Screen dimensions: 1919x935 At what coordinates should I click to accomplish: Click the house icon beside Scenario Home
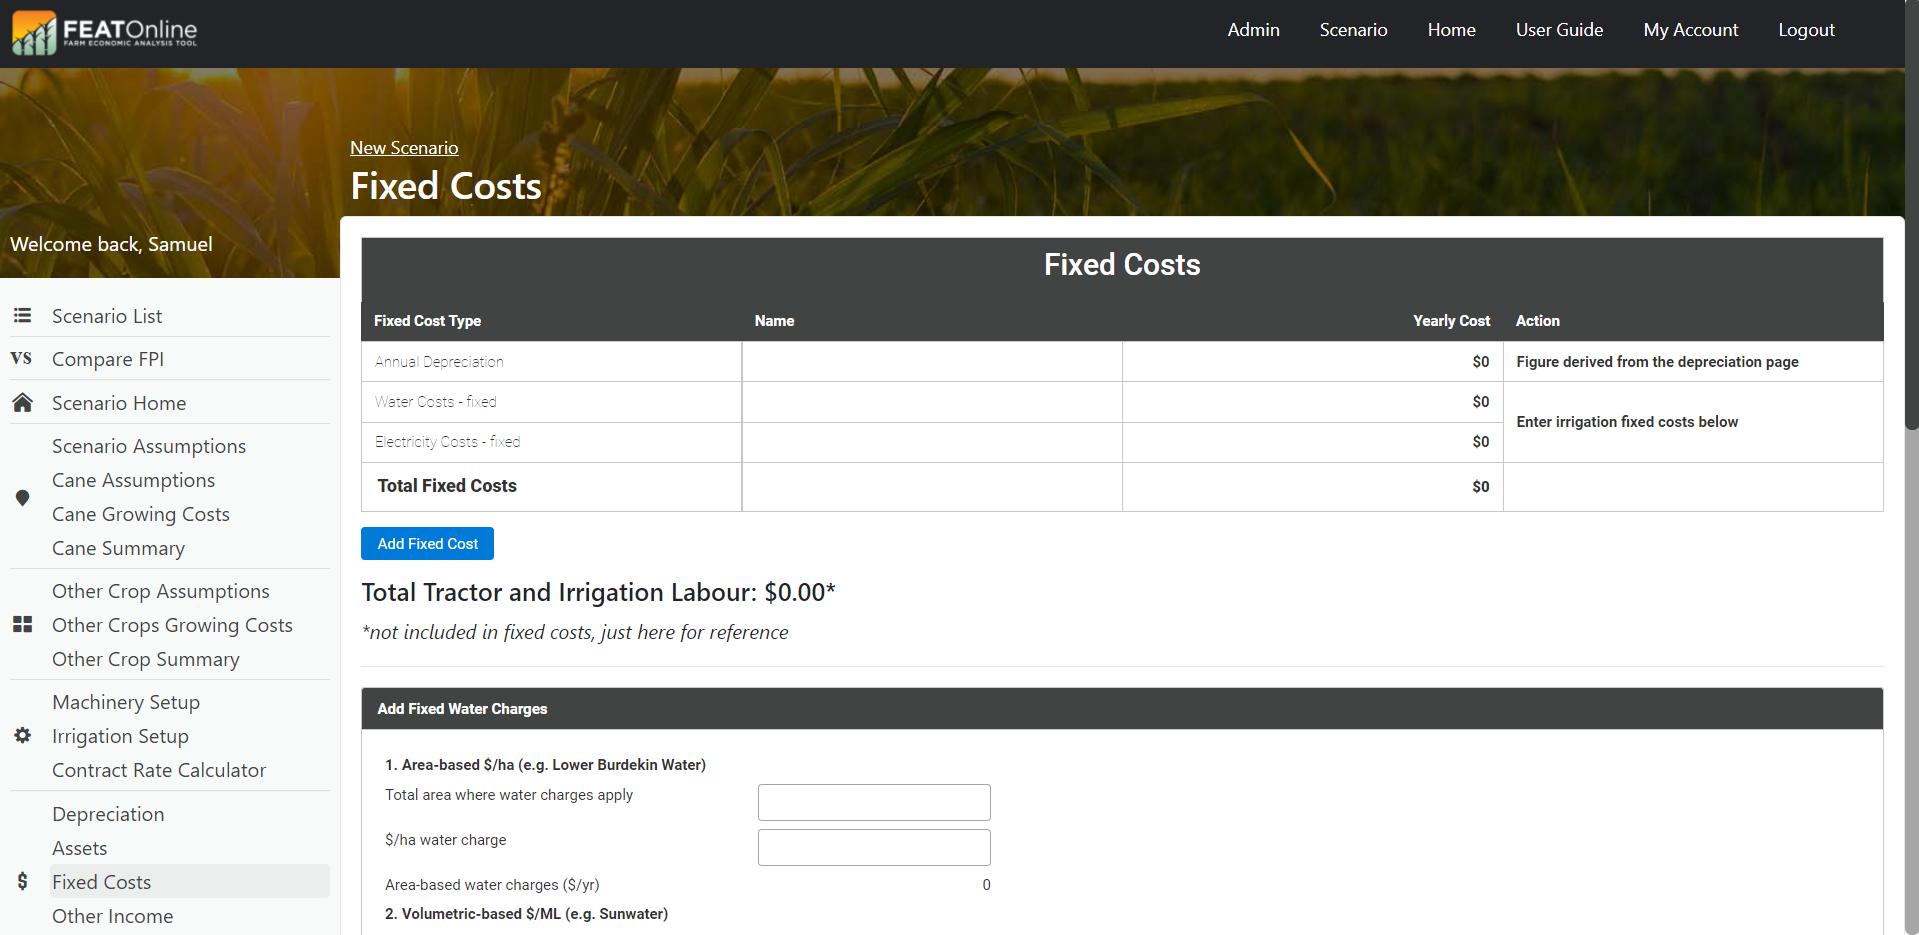[x=22, y=403]
